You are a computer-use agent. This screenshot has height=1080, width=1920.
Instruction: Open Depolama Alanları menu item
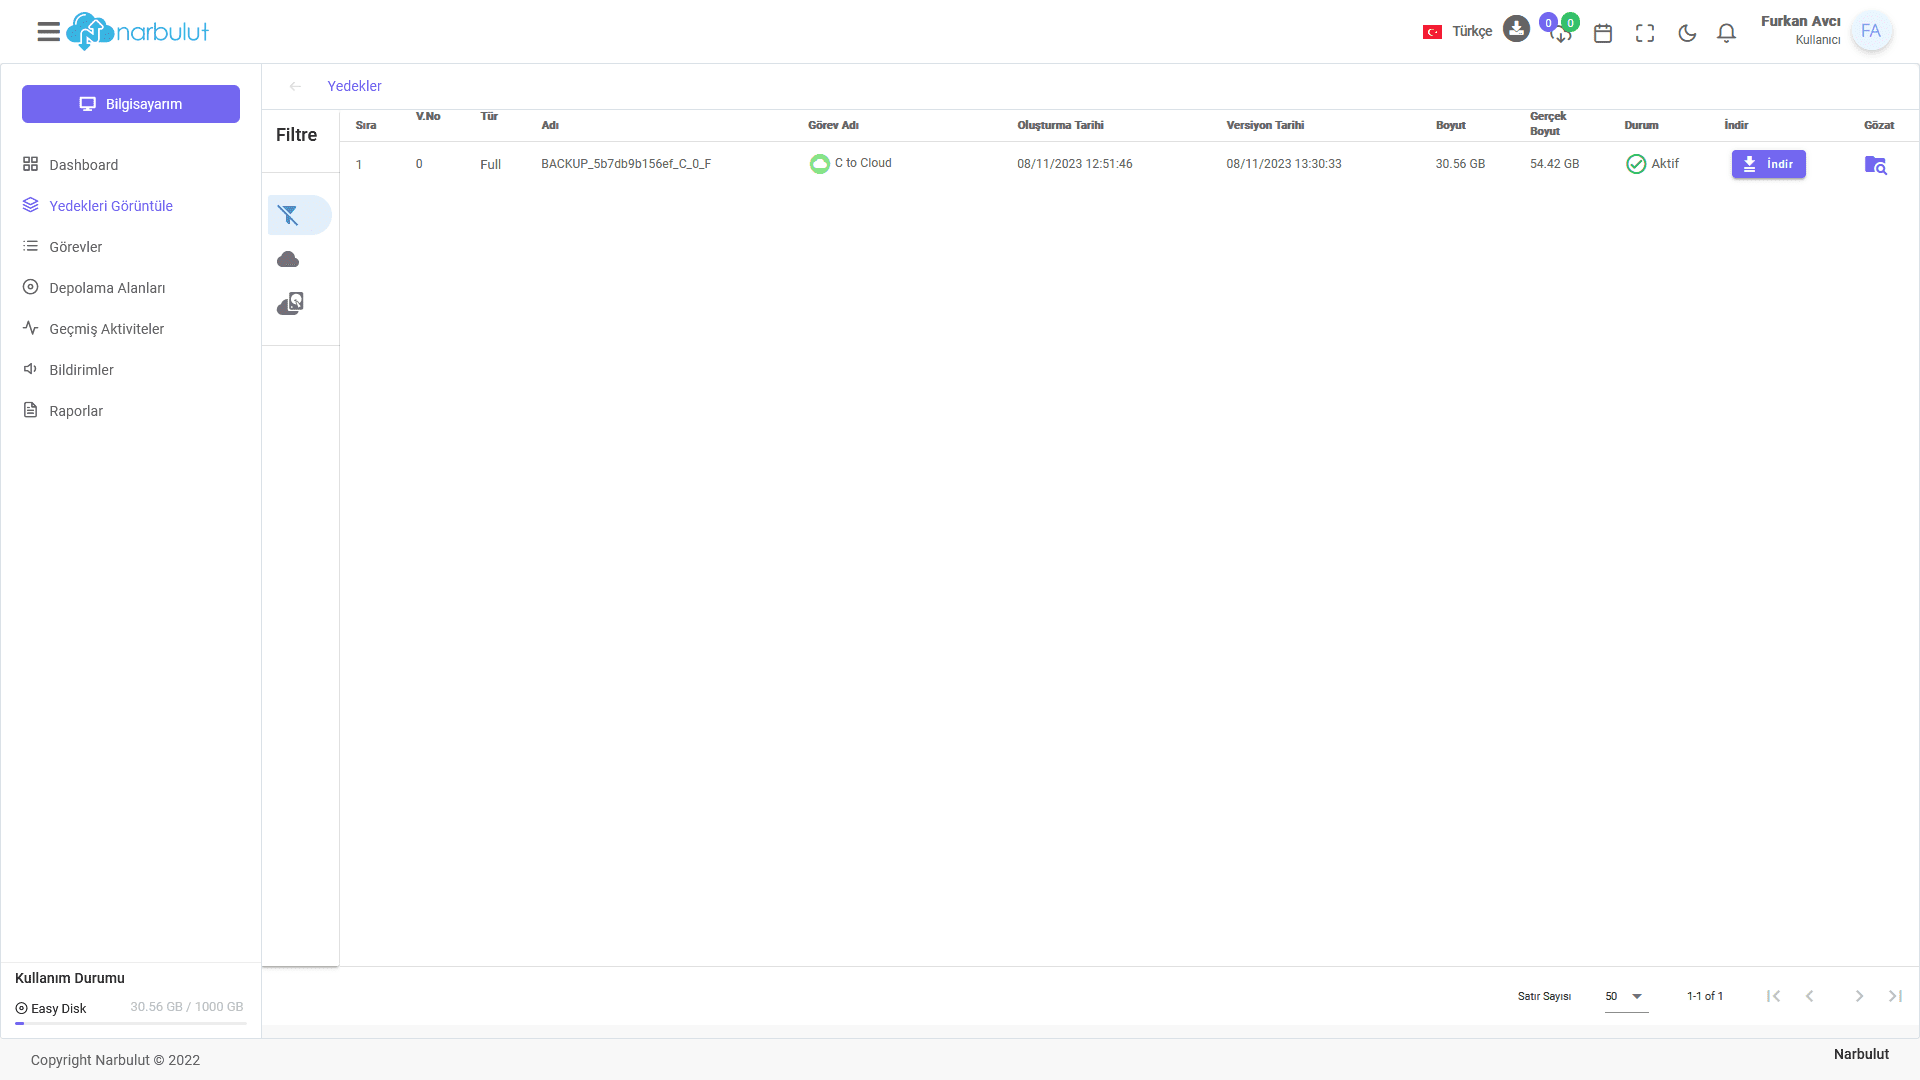(x=107, y=288)
